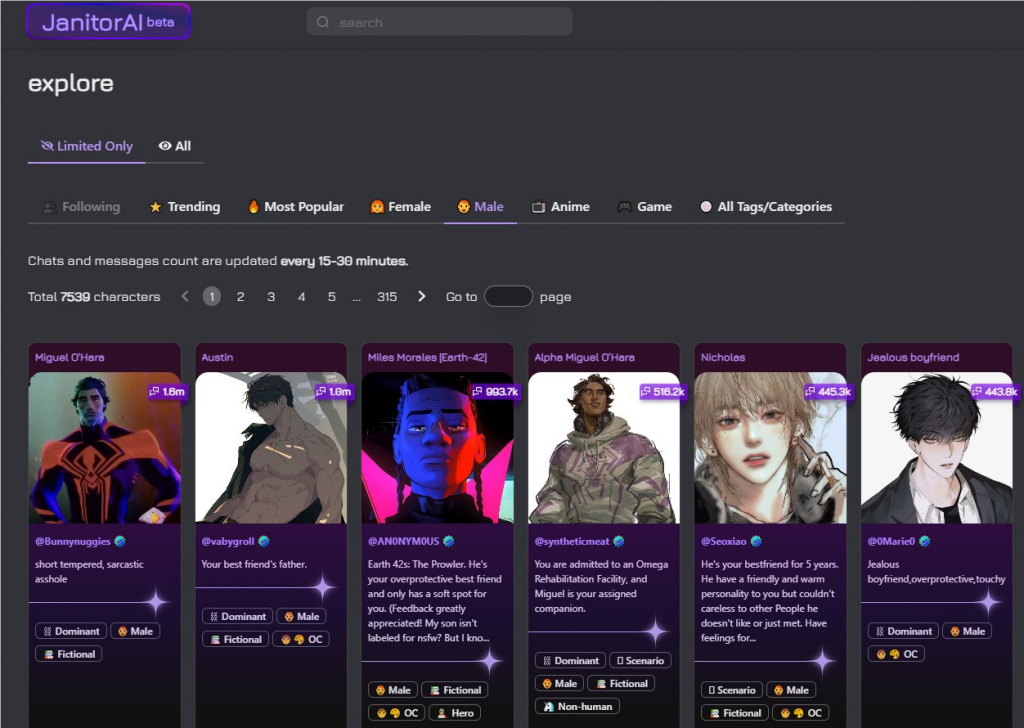Click the sparkle icon on Austin card
This screenshot has width=1024, height=728.
322,587
